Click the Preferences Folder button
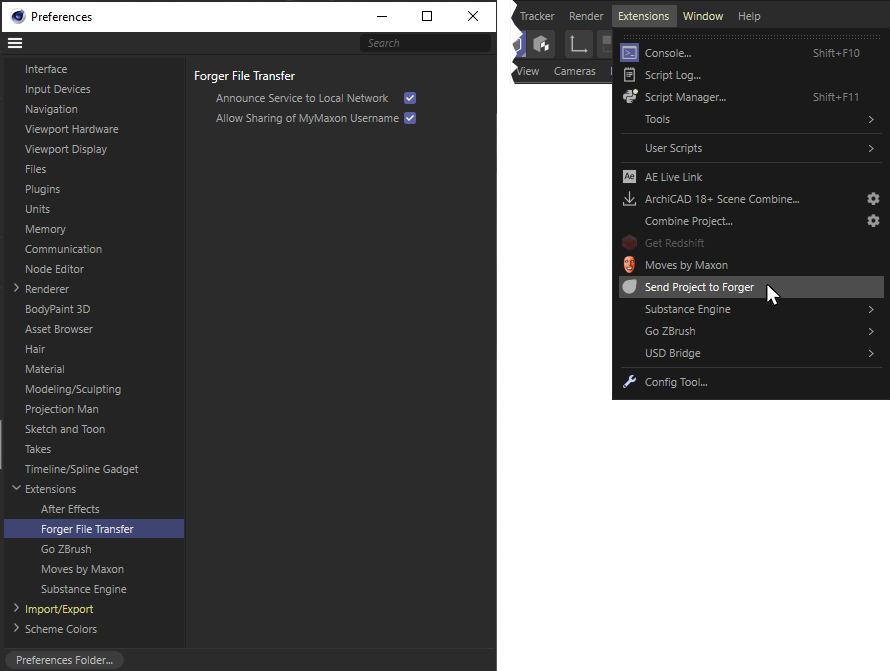This screenshot has height=671, width=890. 64,660
